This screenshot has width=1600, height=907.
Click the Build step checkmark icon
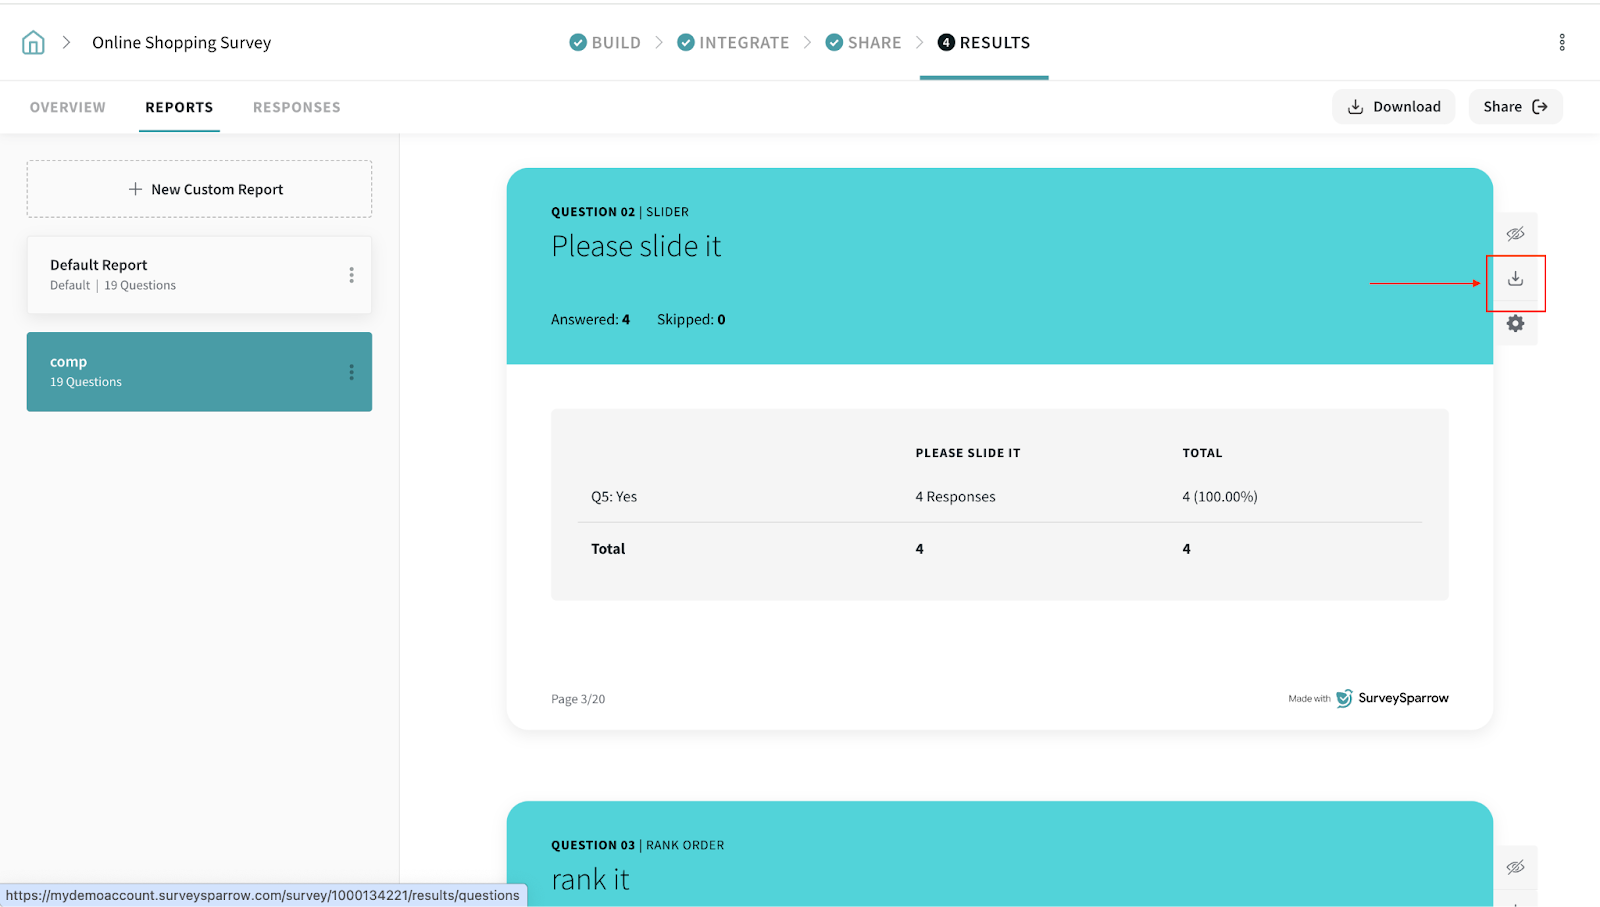(x=578, y=42)
